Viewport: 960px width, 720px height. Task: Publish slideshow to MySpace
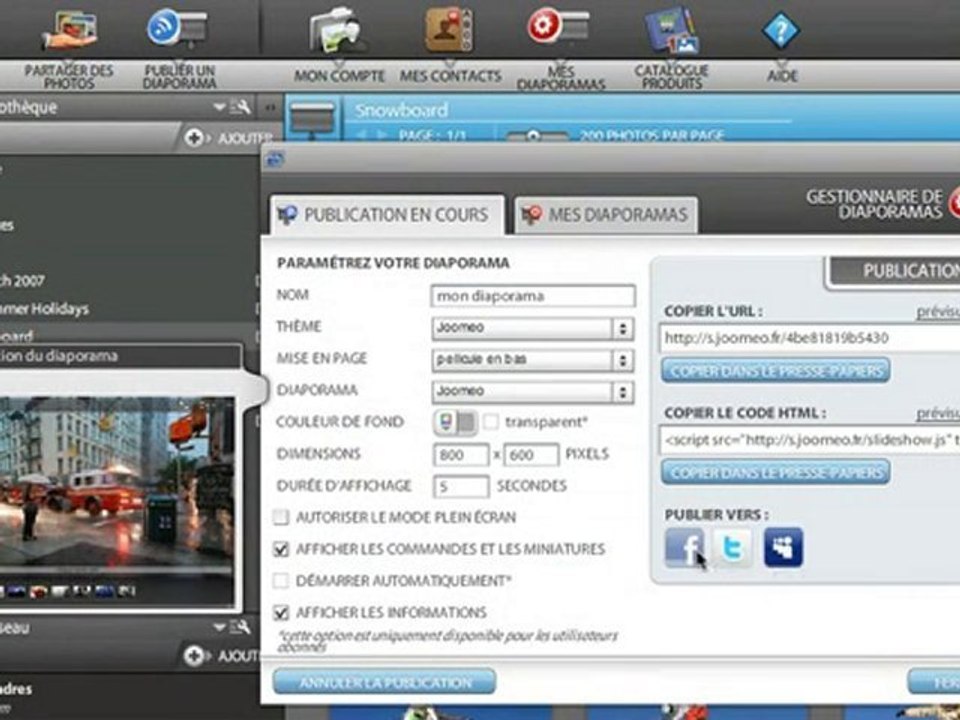click(x=783, y=547)
